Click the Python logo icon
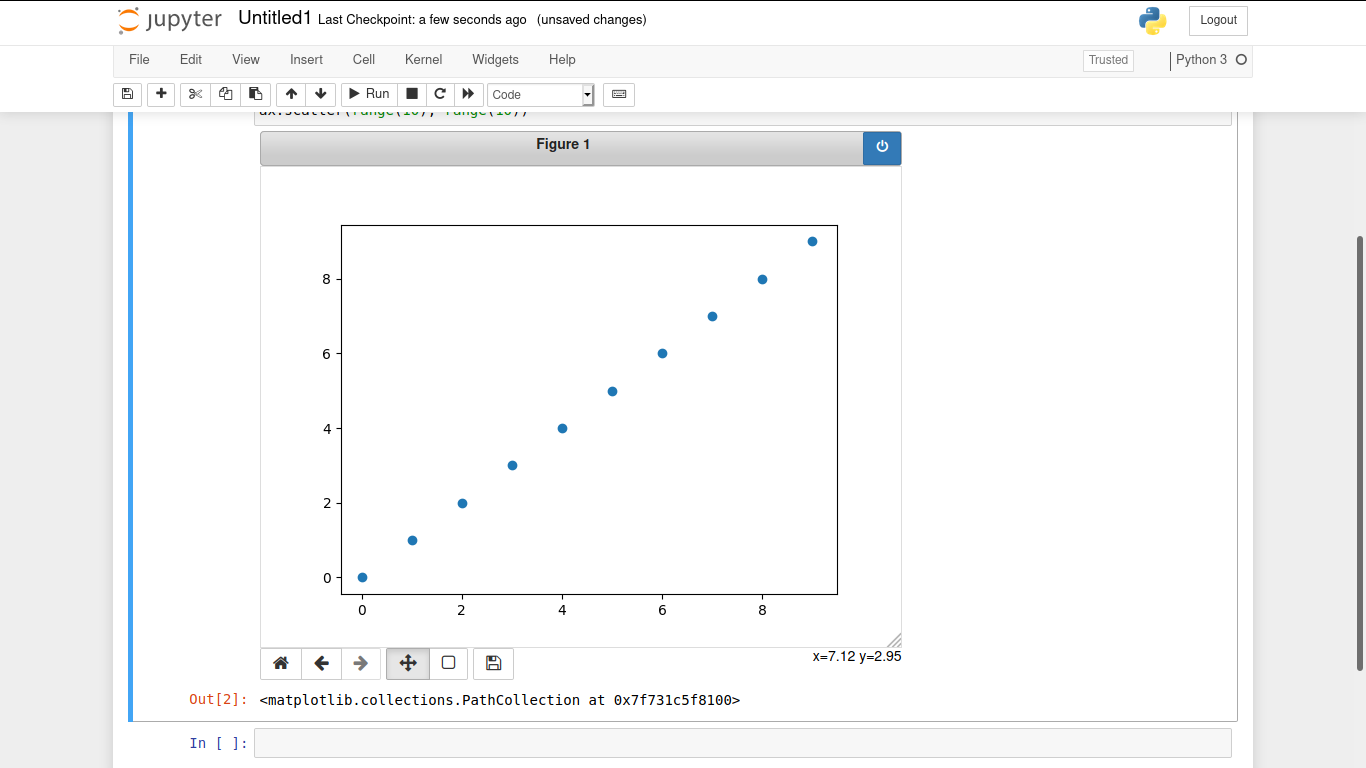This screenshot has height=768, width=1366. click(1152, 21)
